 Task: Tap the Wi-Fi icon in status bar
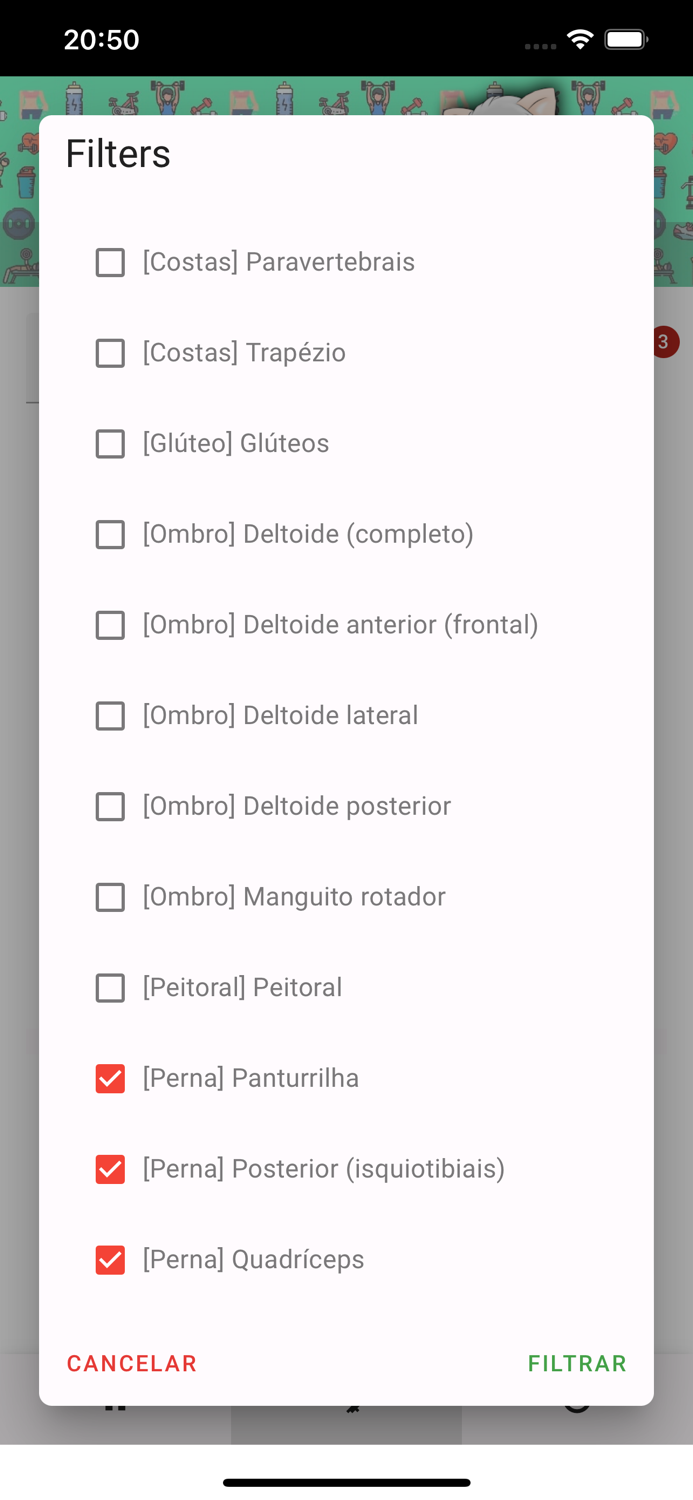coord(582,39)
